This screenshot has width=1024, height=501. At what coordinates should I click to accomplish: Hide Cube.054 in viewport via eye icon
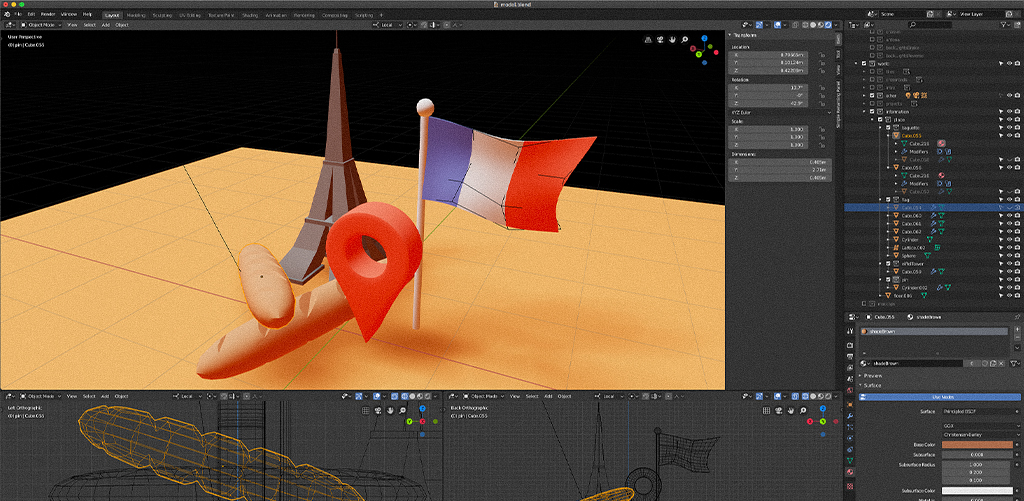1009,208
